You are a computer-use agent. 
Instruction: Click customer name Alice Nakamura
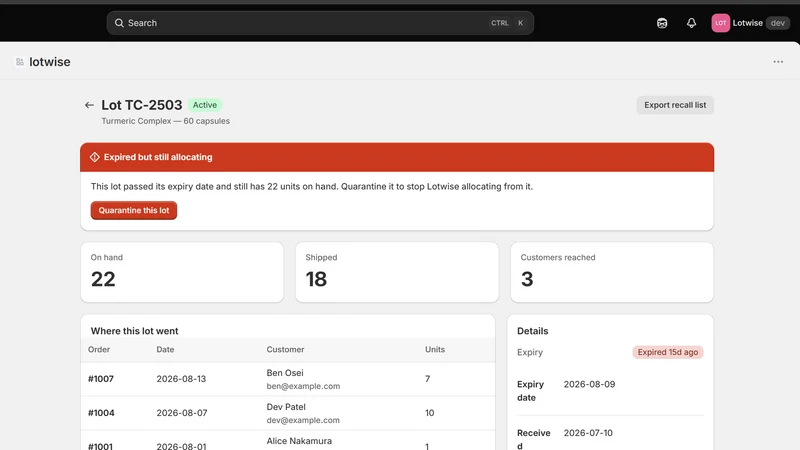299,441
